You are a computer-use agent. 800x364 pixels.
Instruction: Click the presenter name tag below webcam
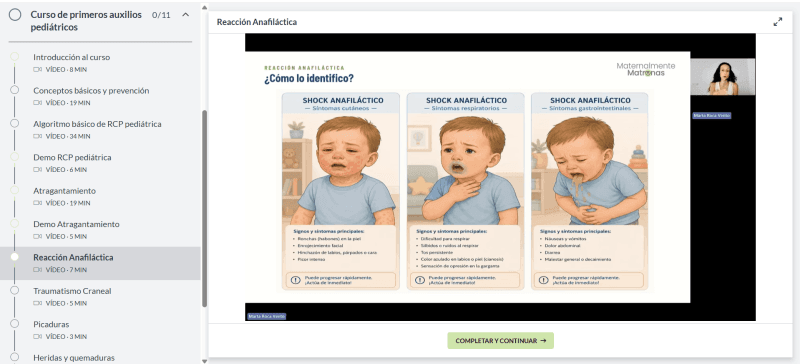coord(712,116)
